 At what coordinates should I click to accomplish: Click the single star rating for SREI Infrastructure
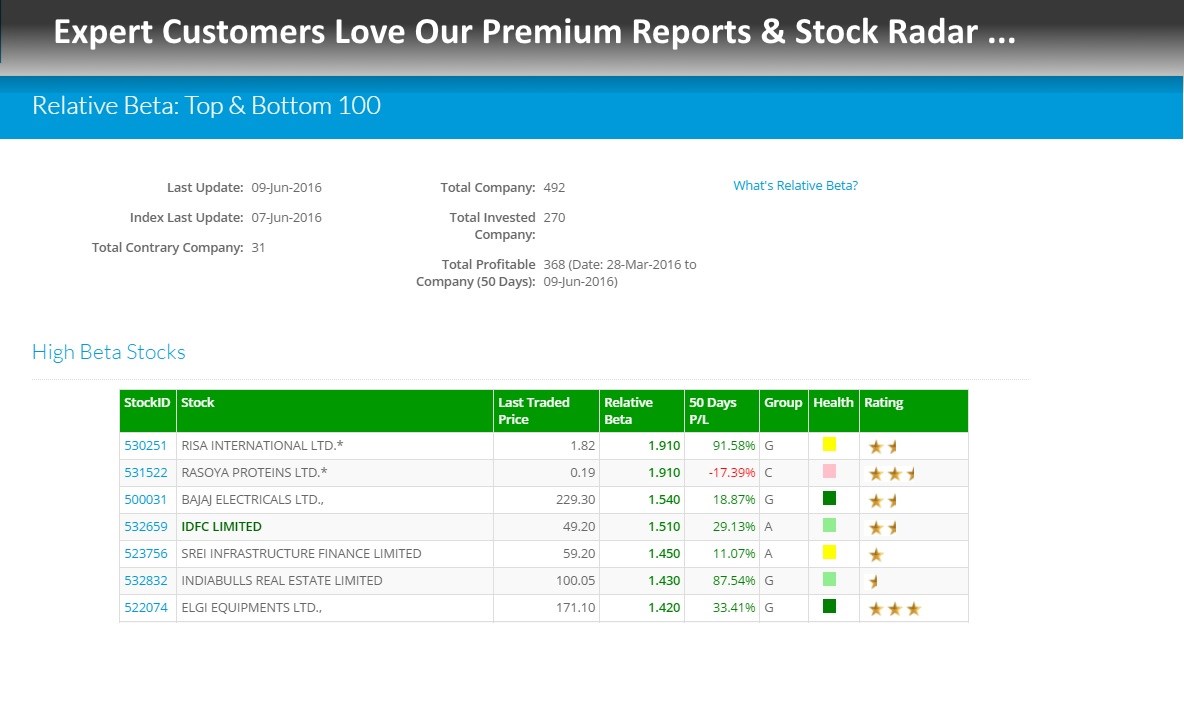(x=876, y=555)
